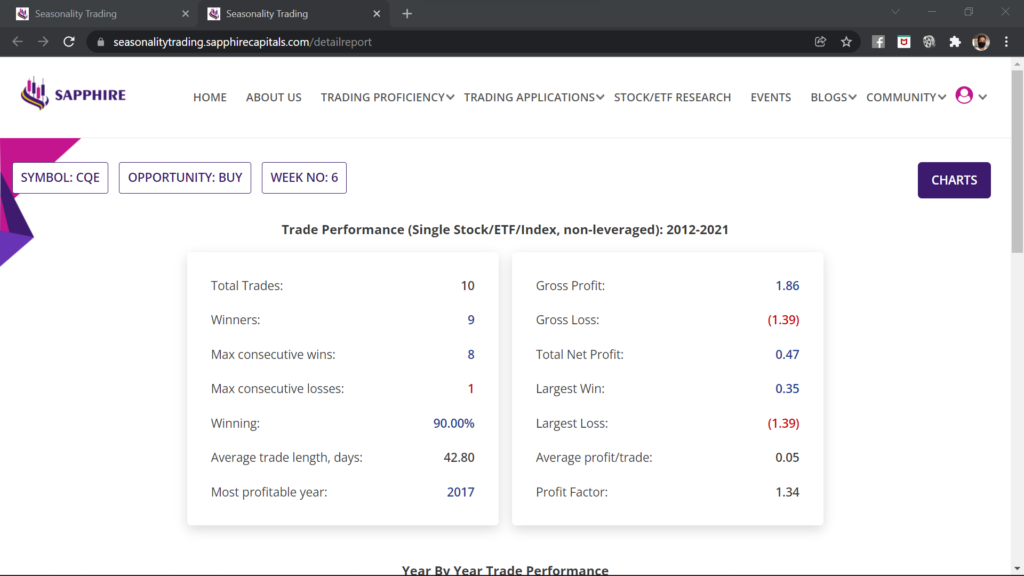Go to the About Us page
The width and height of the screenshot is (1024, 576).
click(273, 97)
